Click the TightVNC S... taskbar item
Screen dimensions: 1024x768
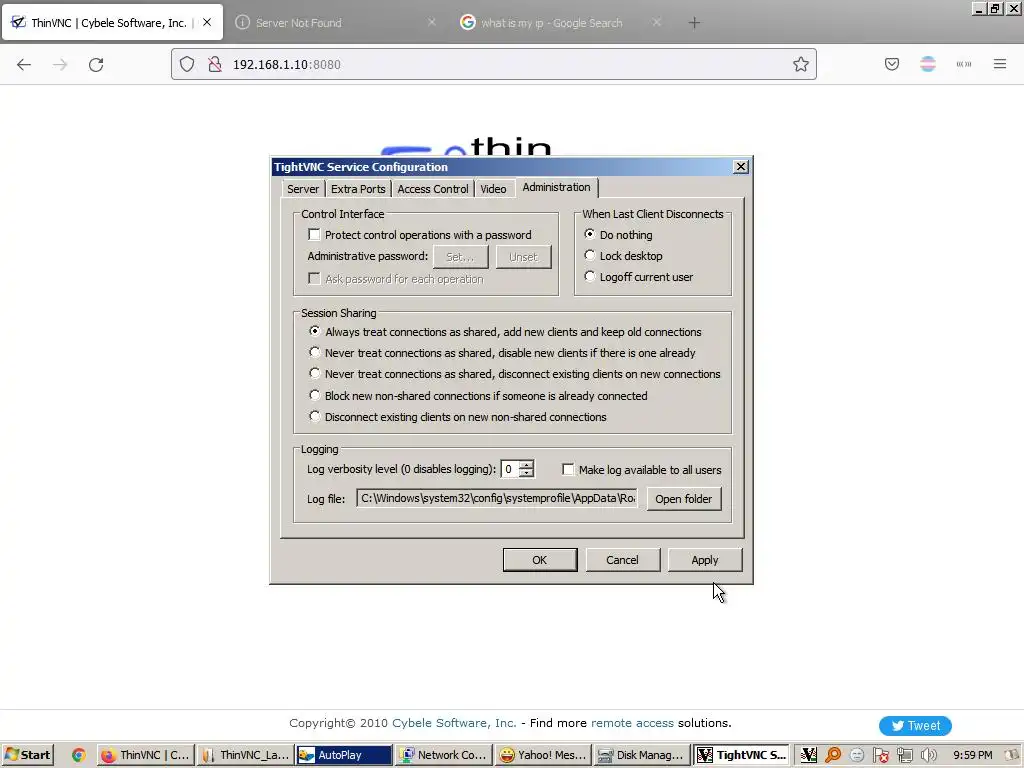pyautogui.click(x=742, y=755)
